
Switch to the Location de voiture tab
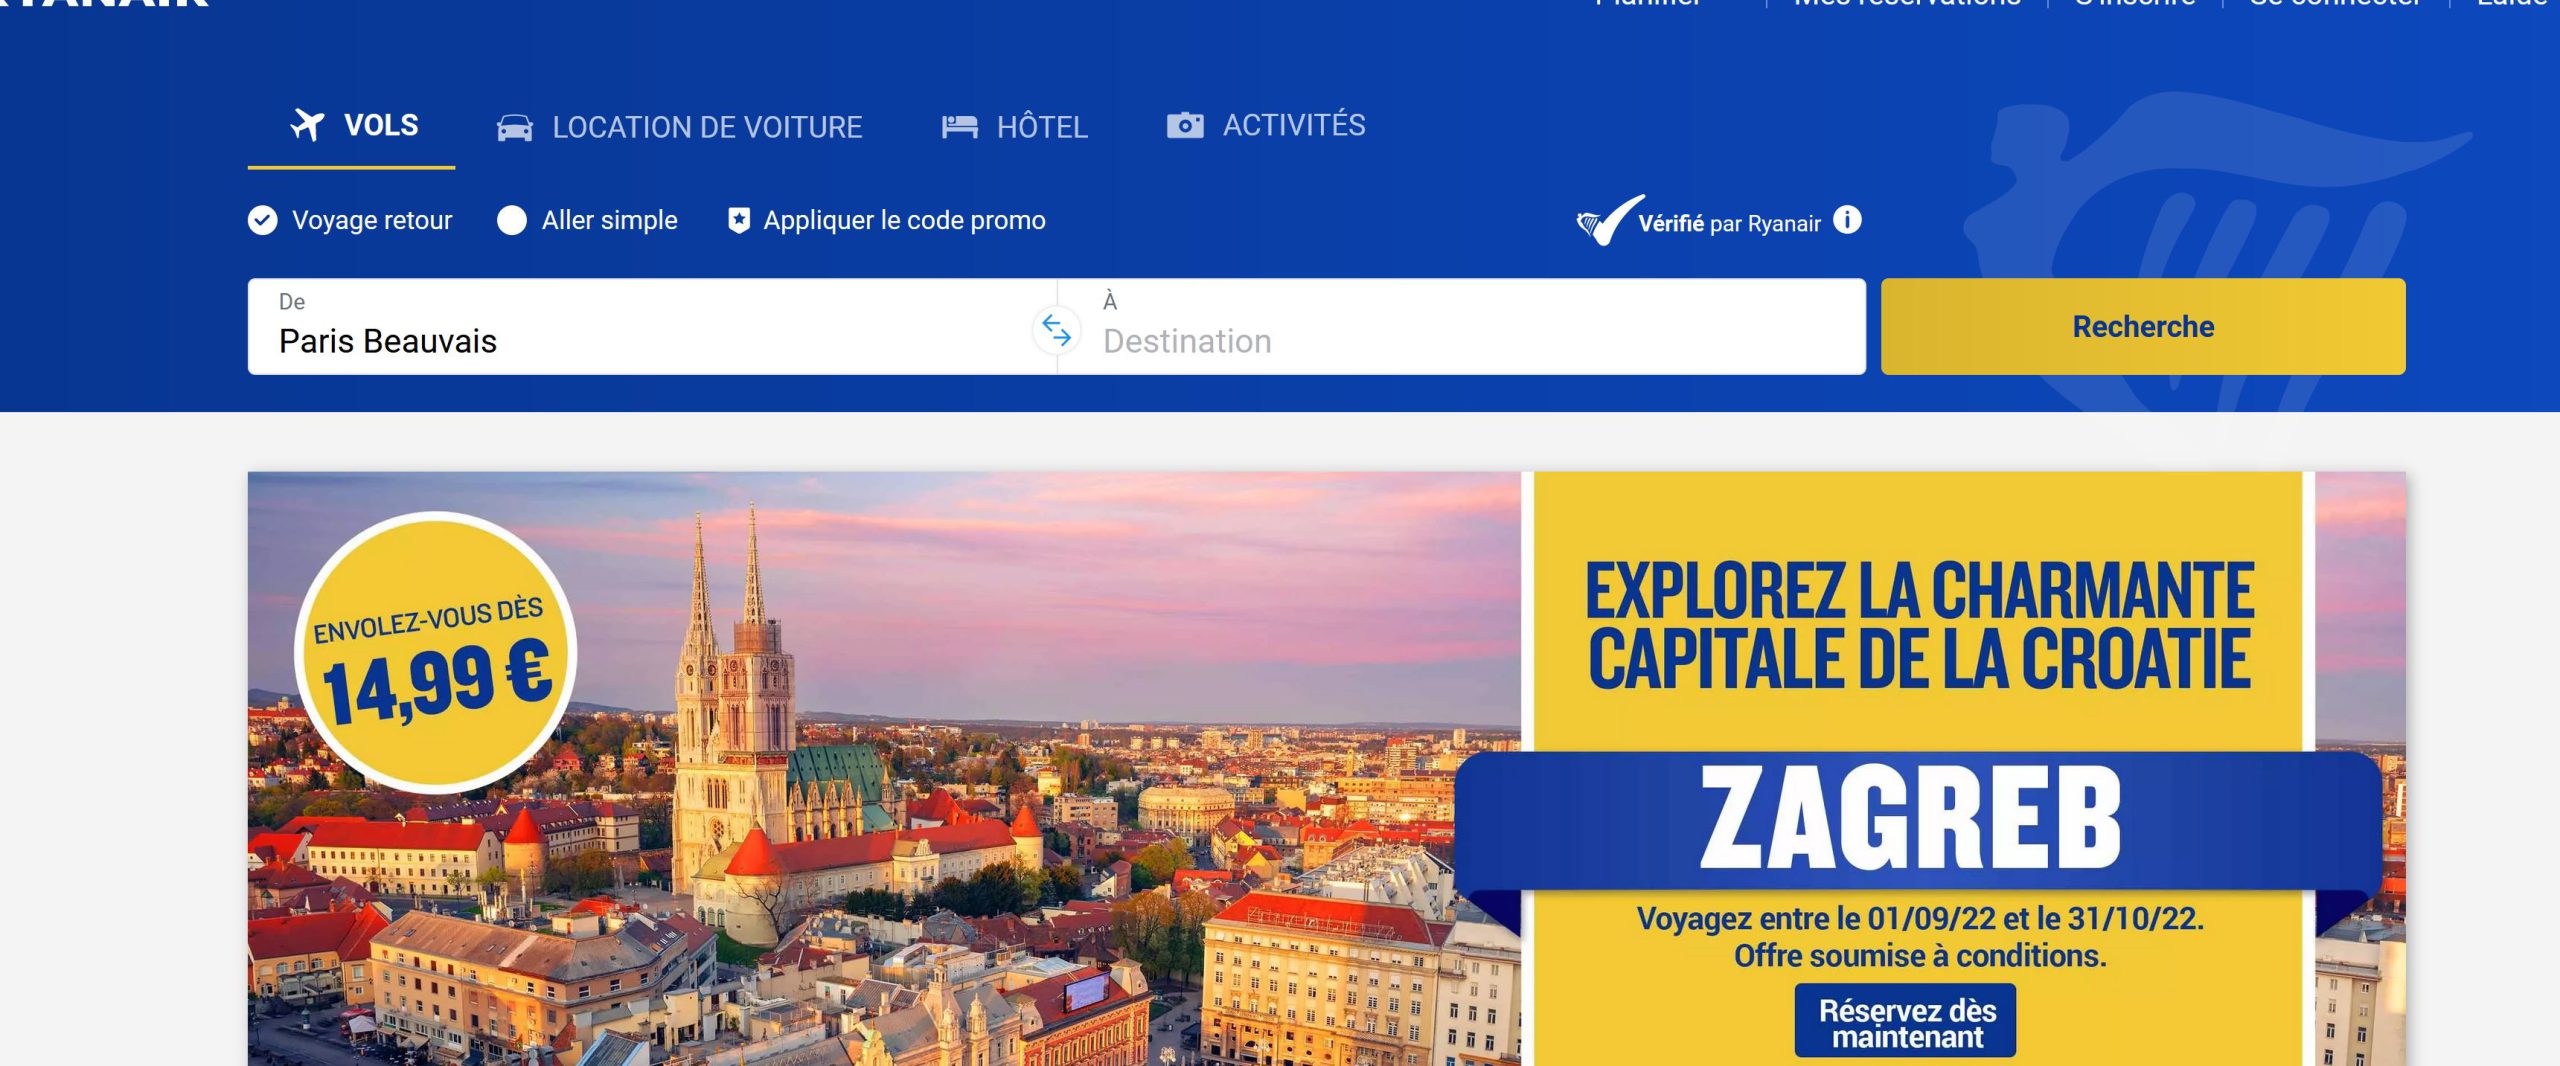(680, 128)
